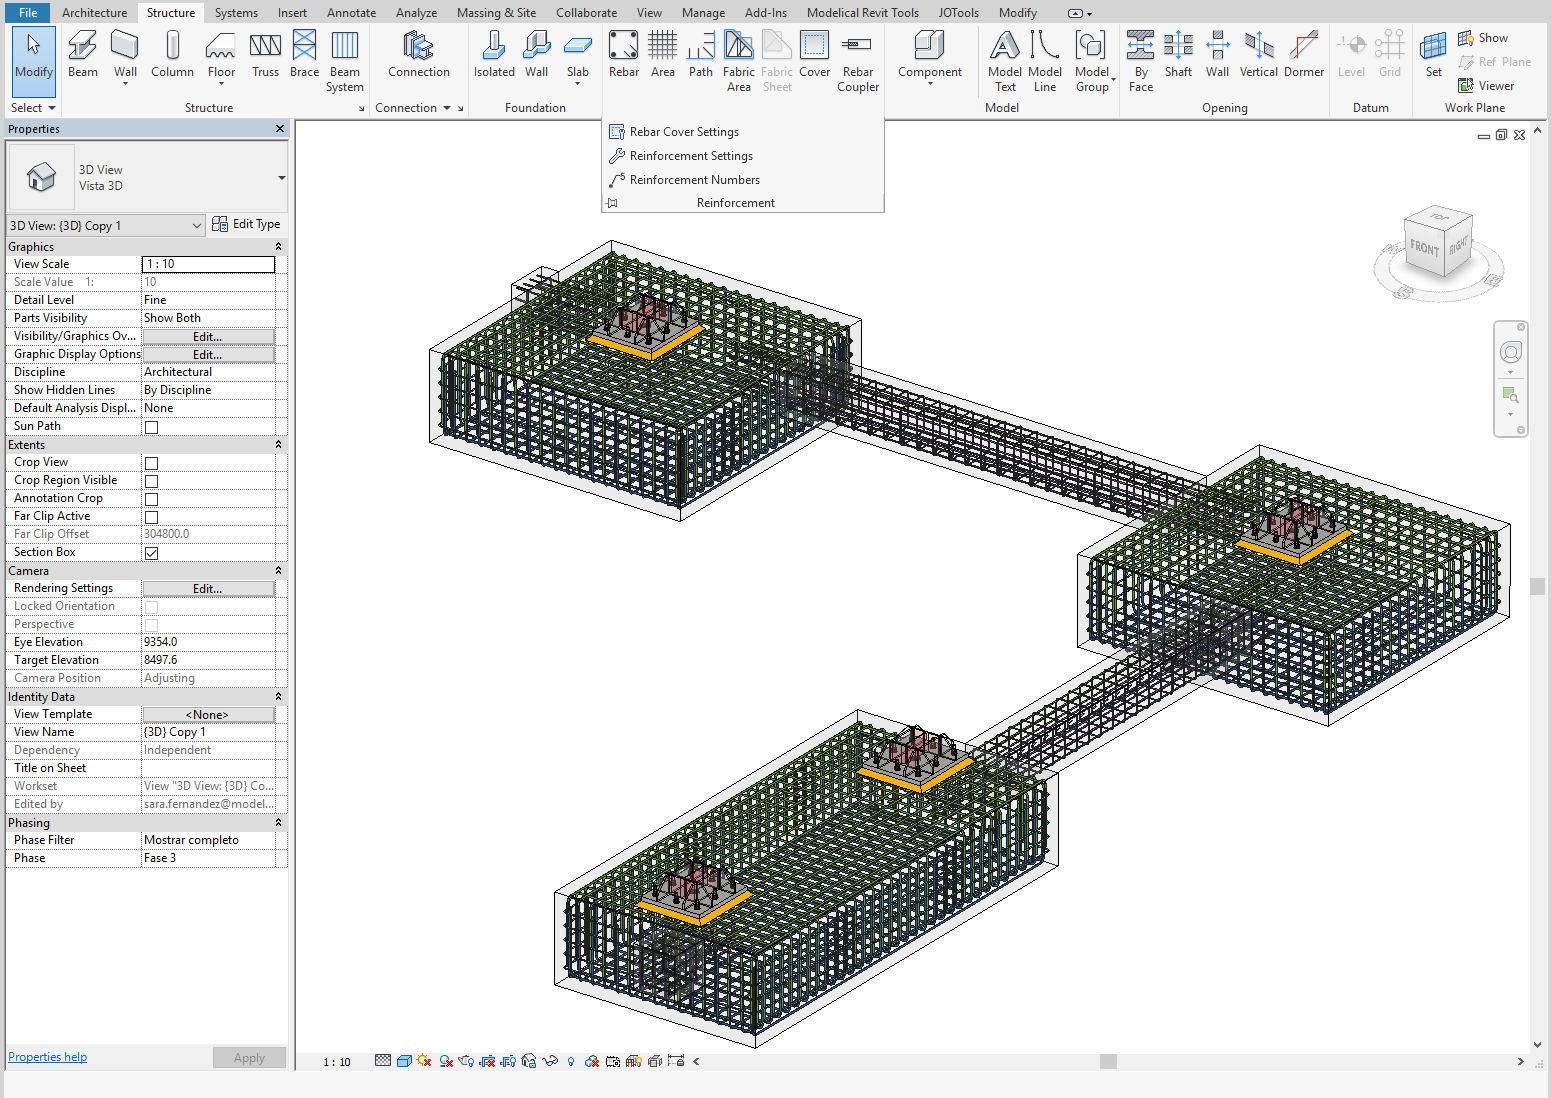Select the Rebar Coupler tool
This screenshot has height=1098, width=1551.
(858, 61)
